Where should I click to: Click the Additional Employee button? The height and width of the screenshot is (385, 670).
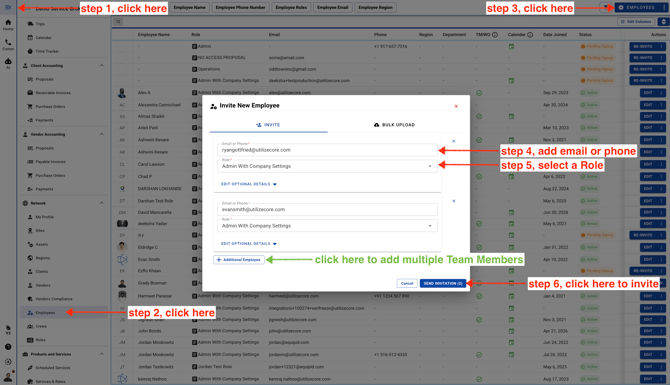click(239, 260)
